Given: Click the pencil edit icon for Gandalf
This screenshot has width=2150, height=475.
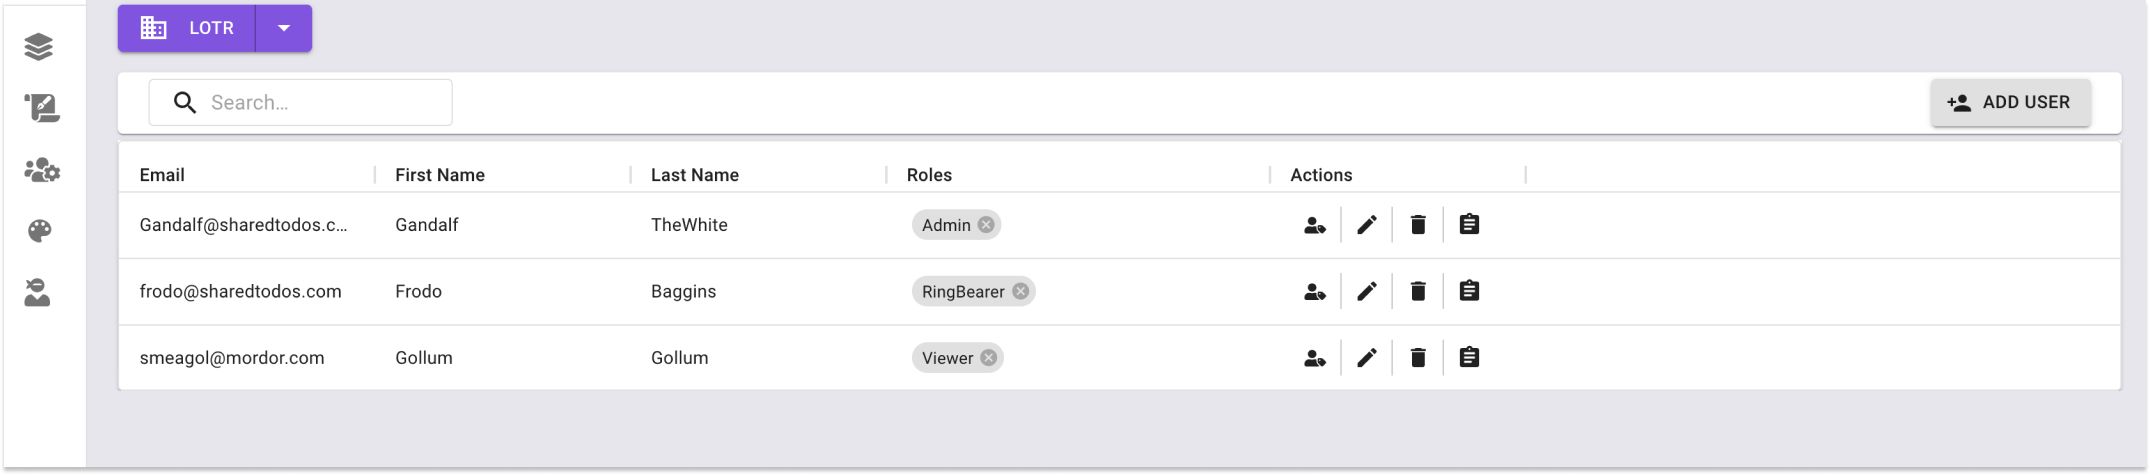Looking at the screenshot, I should [1366, 225].
